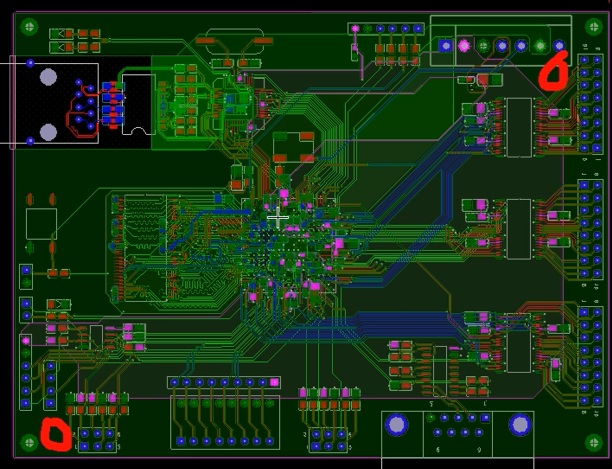This screenshot has width=612, height=469.
Task: Click the left large pad of bottom-right connector
Action: (396, 425)
